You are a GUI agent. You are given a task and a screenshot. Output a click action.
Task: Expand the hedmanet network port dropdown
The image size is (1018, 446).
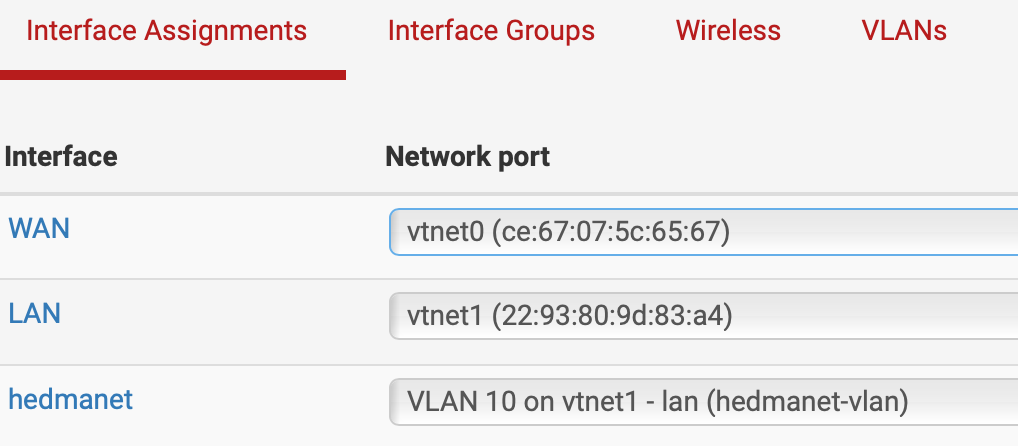click(x=702, y=403)
